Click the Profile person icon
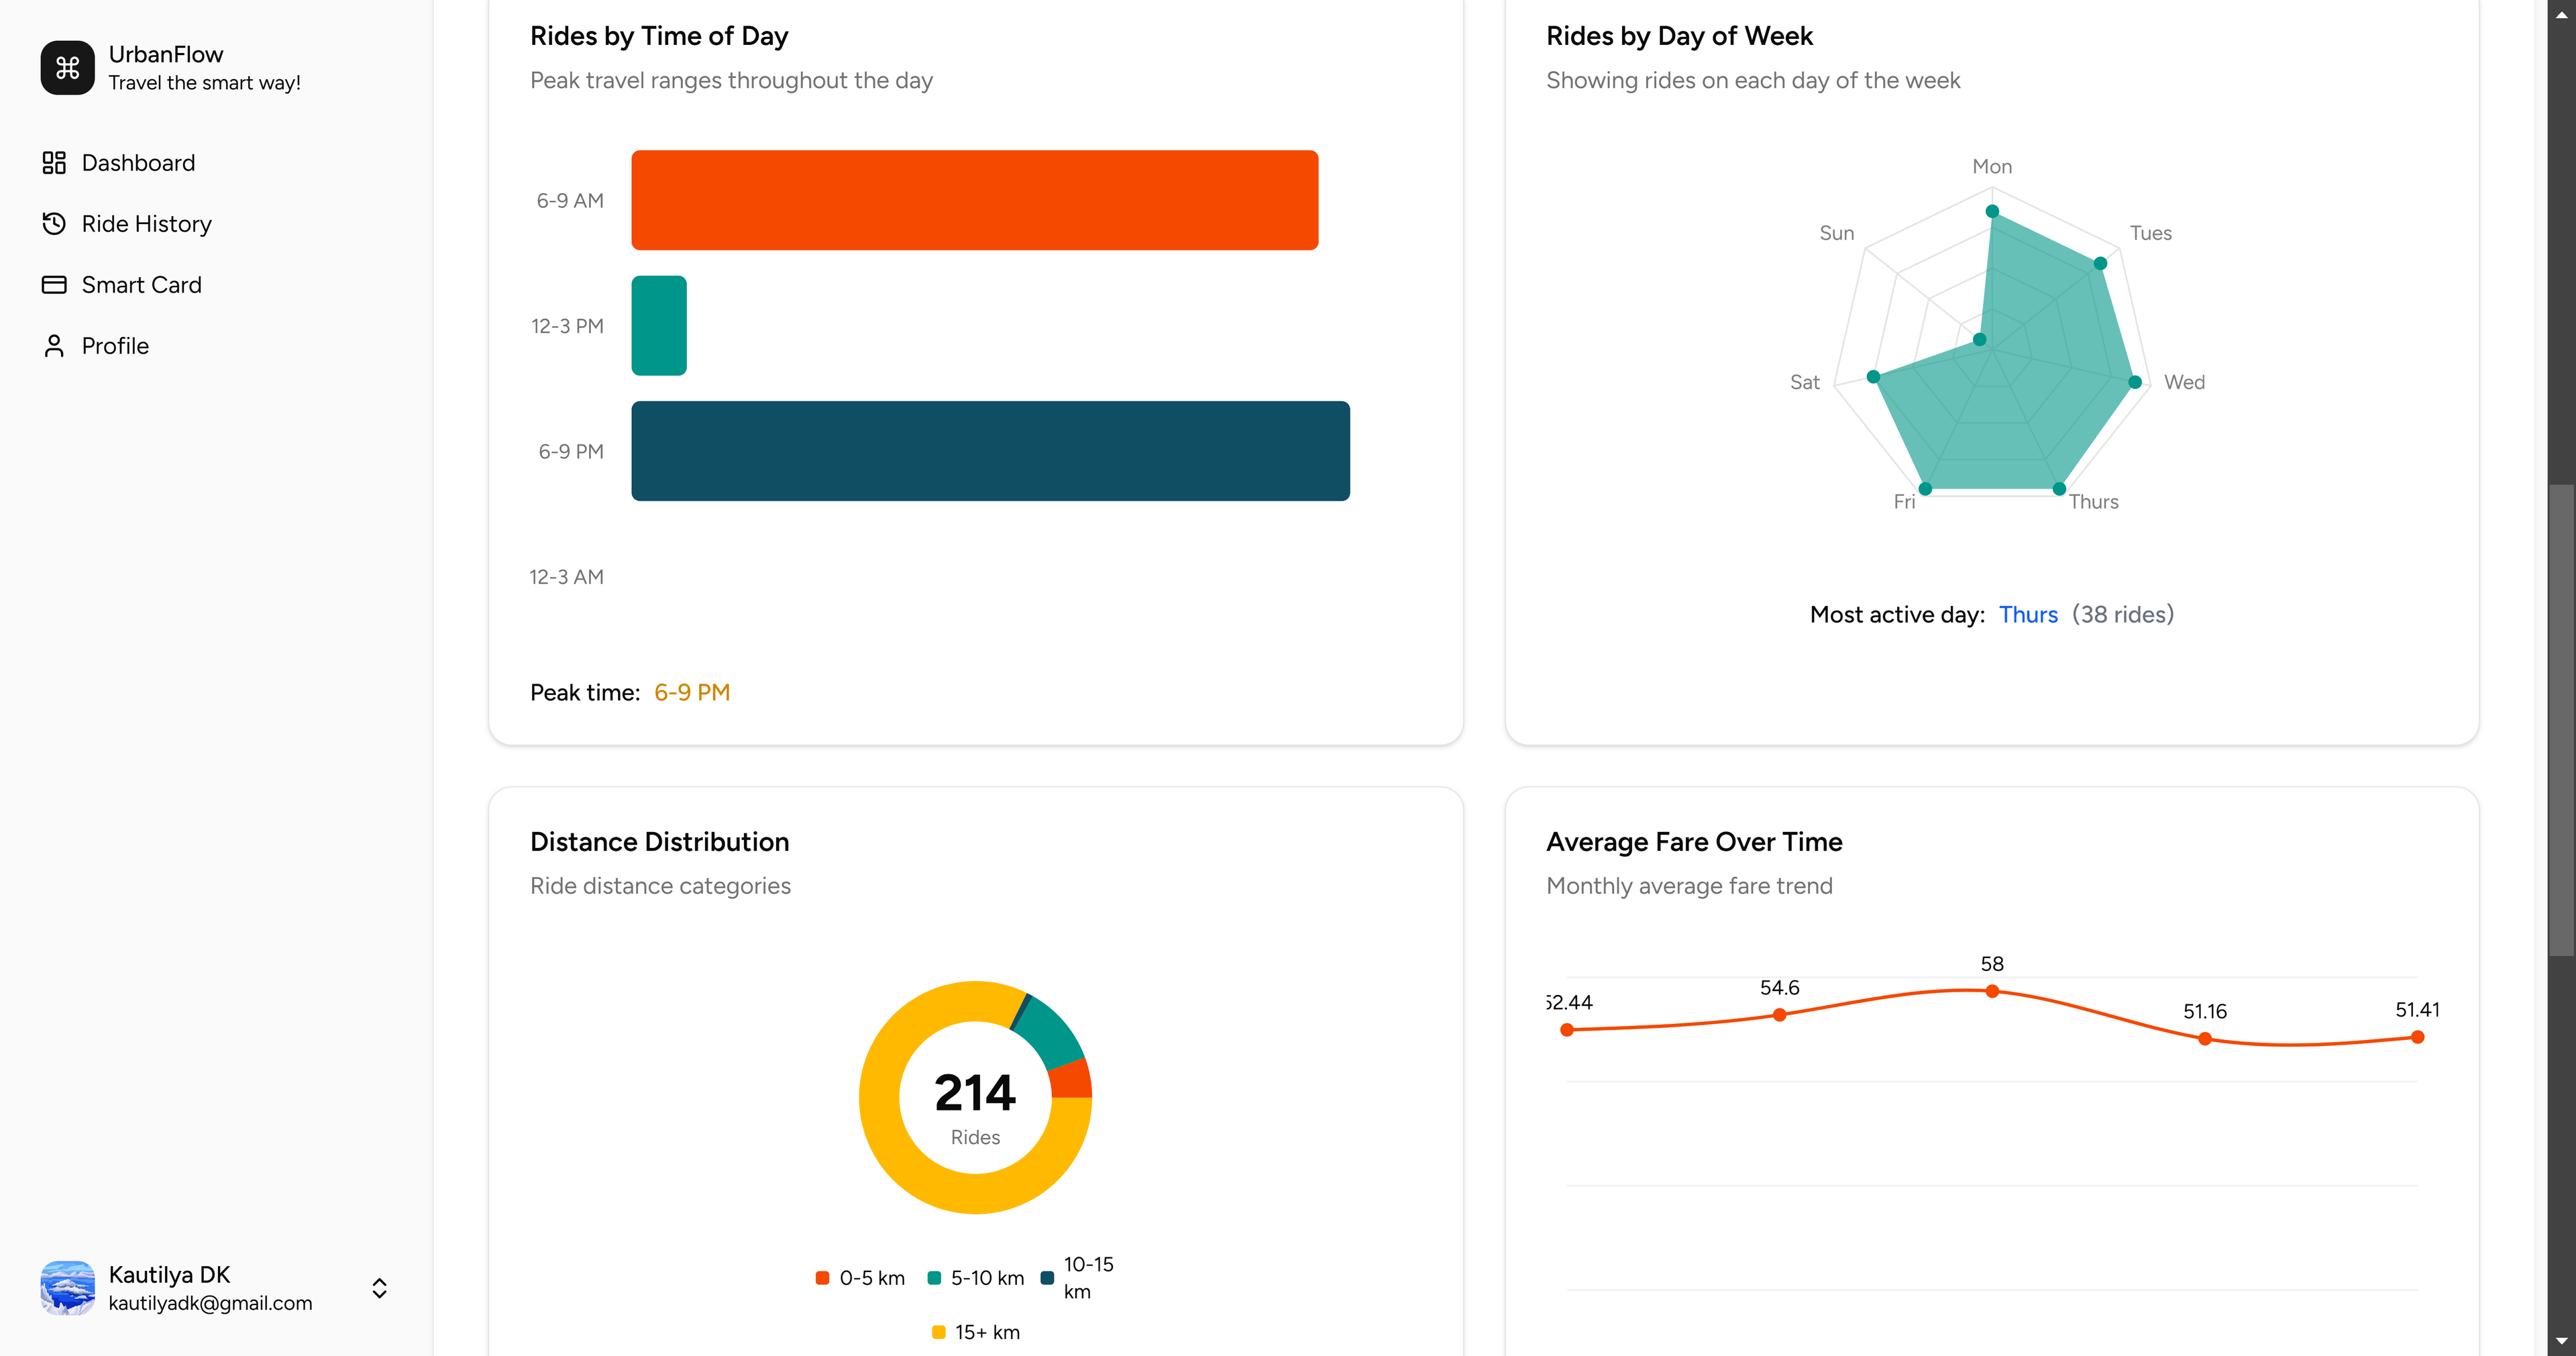The height and width of the screenshot is (1356, 2576). point(54,345)
